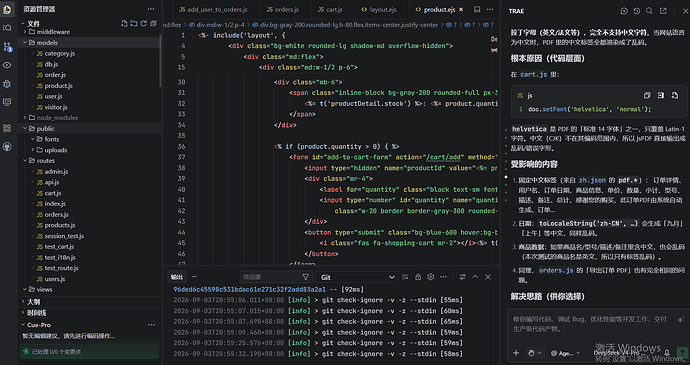
Task: Open the eye preview view in the activity bar
Action: [x=7, y=65]
